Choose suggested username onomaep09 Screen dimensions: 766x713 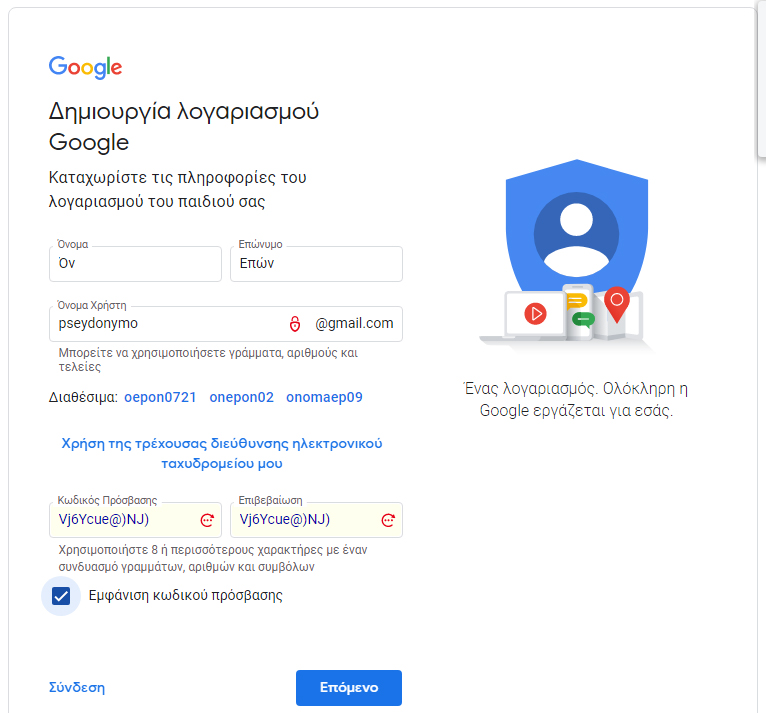coord(324,398)
